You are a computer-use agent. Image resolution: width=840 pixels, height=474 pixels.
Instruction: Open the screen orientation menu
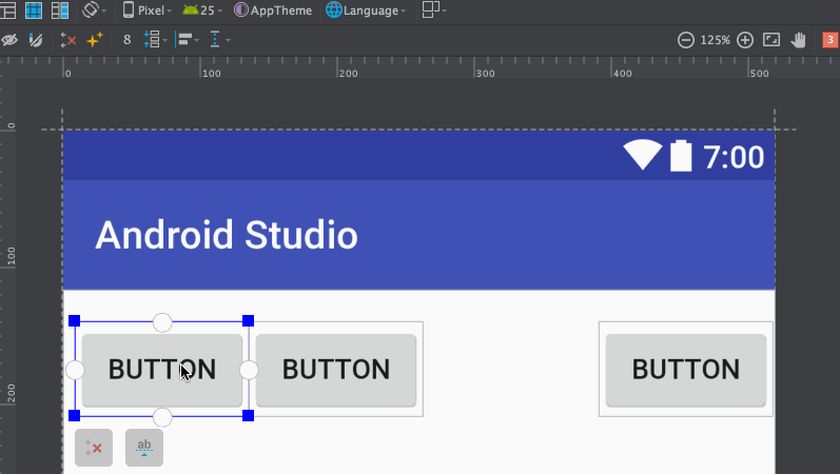click(93, 10)
